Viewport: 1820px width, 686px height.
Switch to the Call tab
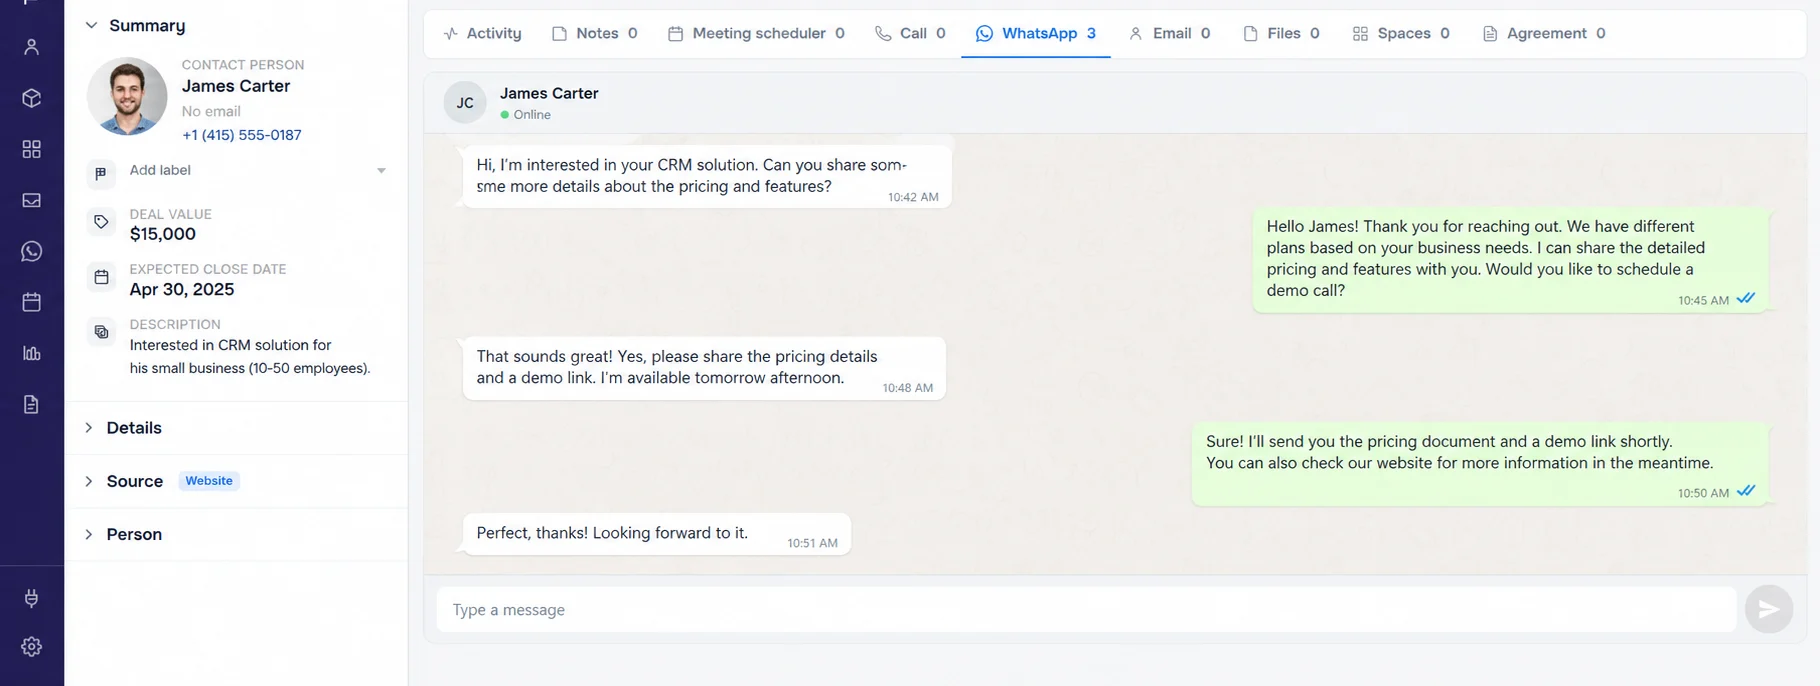pos(910,33)
